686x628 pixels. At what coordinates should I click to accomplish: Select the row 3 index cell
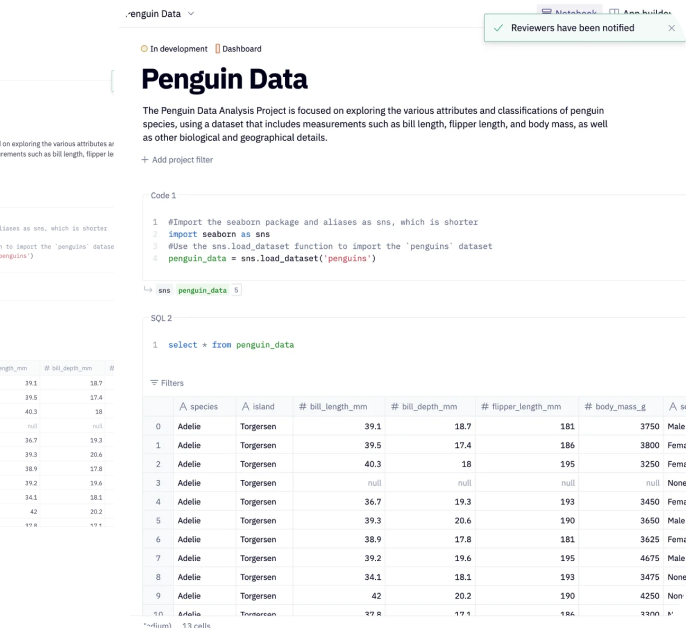[x=157, y=483]
